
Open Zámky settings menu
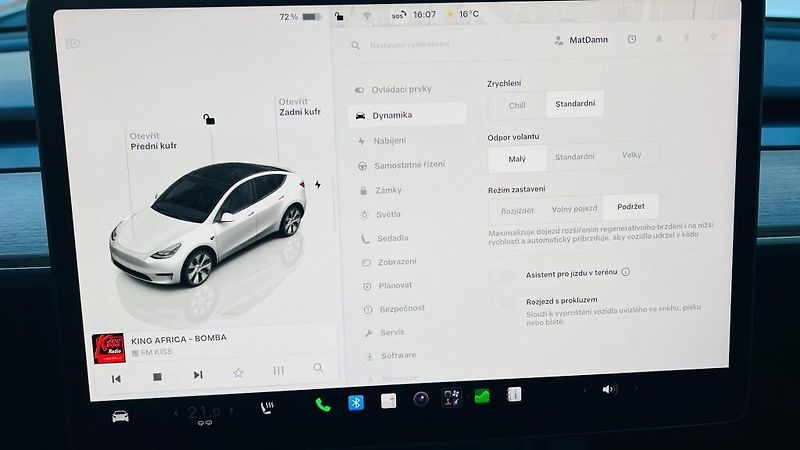pos(382,190)
